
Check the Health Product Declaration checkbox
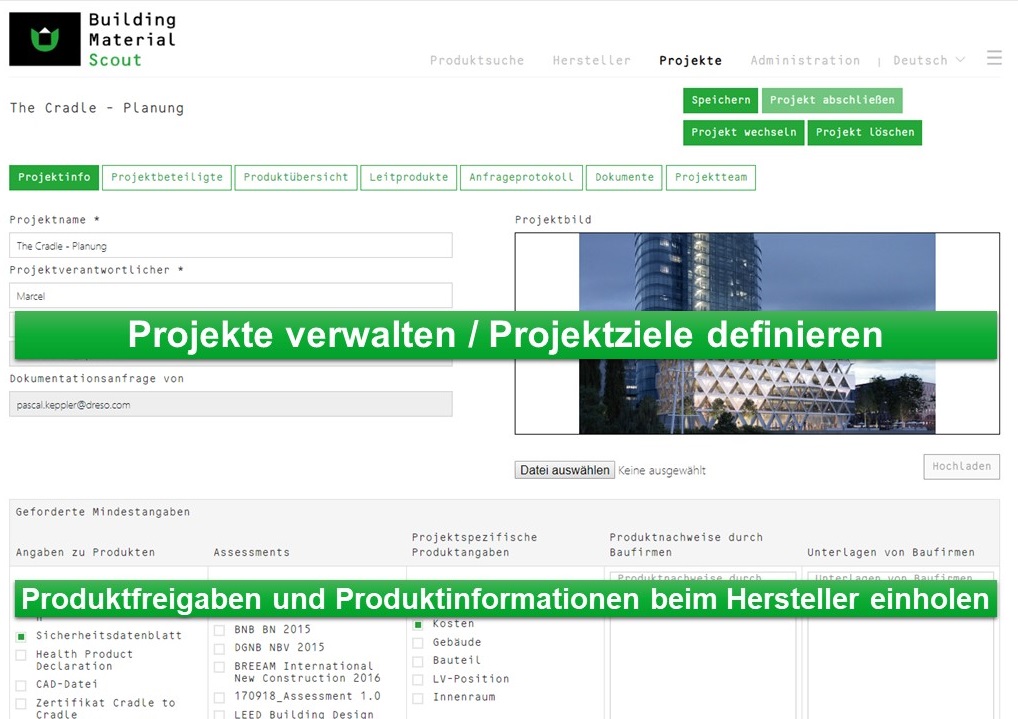coord(21,655)
